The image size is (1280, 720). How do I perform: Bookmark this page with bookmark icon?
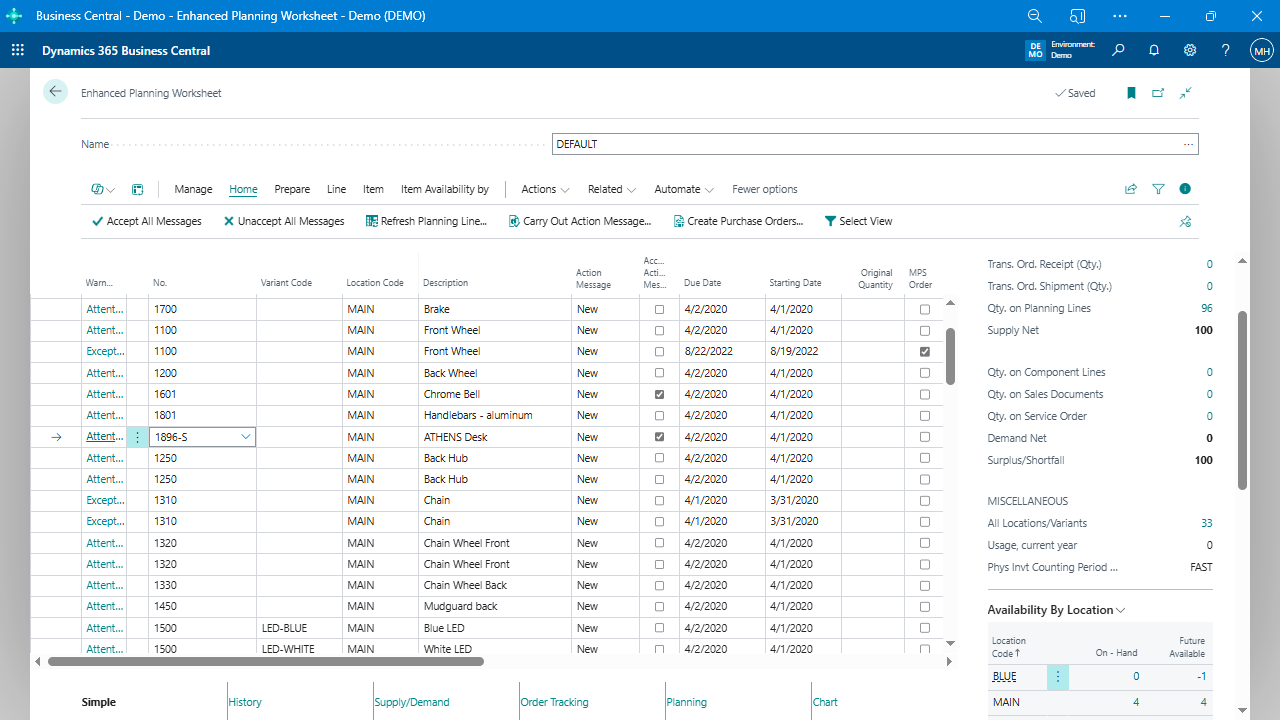pyautogui.click(x=1131, y=92)
